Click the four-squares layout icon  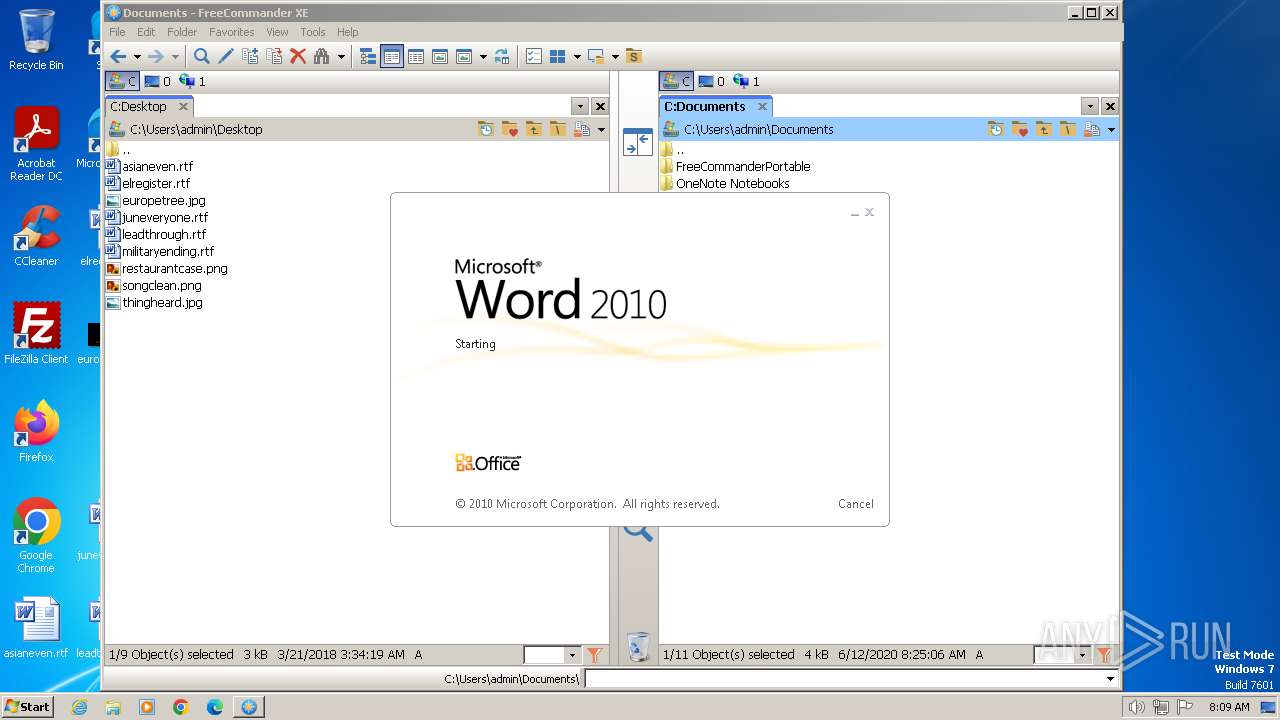point(558,57)
